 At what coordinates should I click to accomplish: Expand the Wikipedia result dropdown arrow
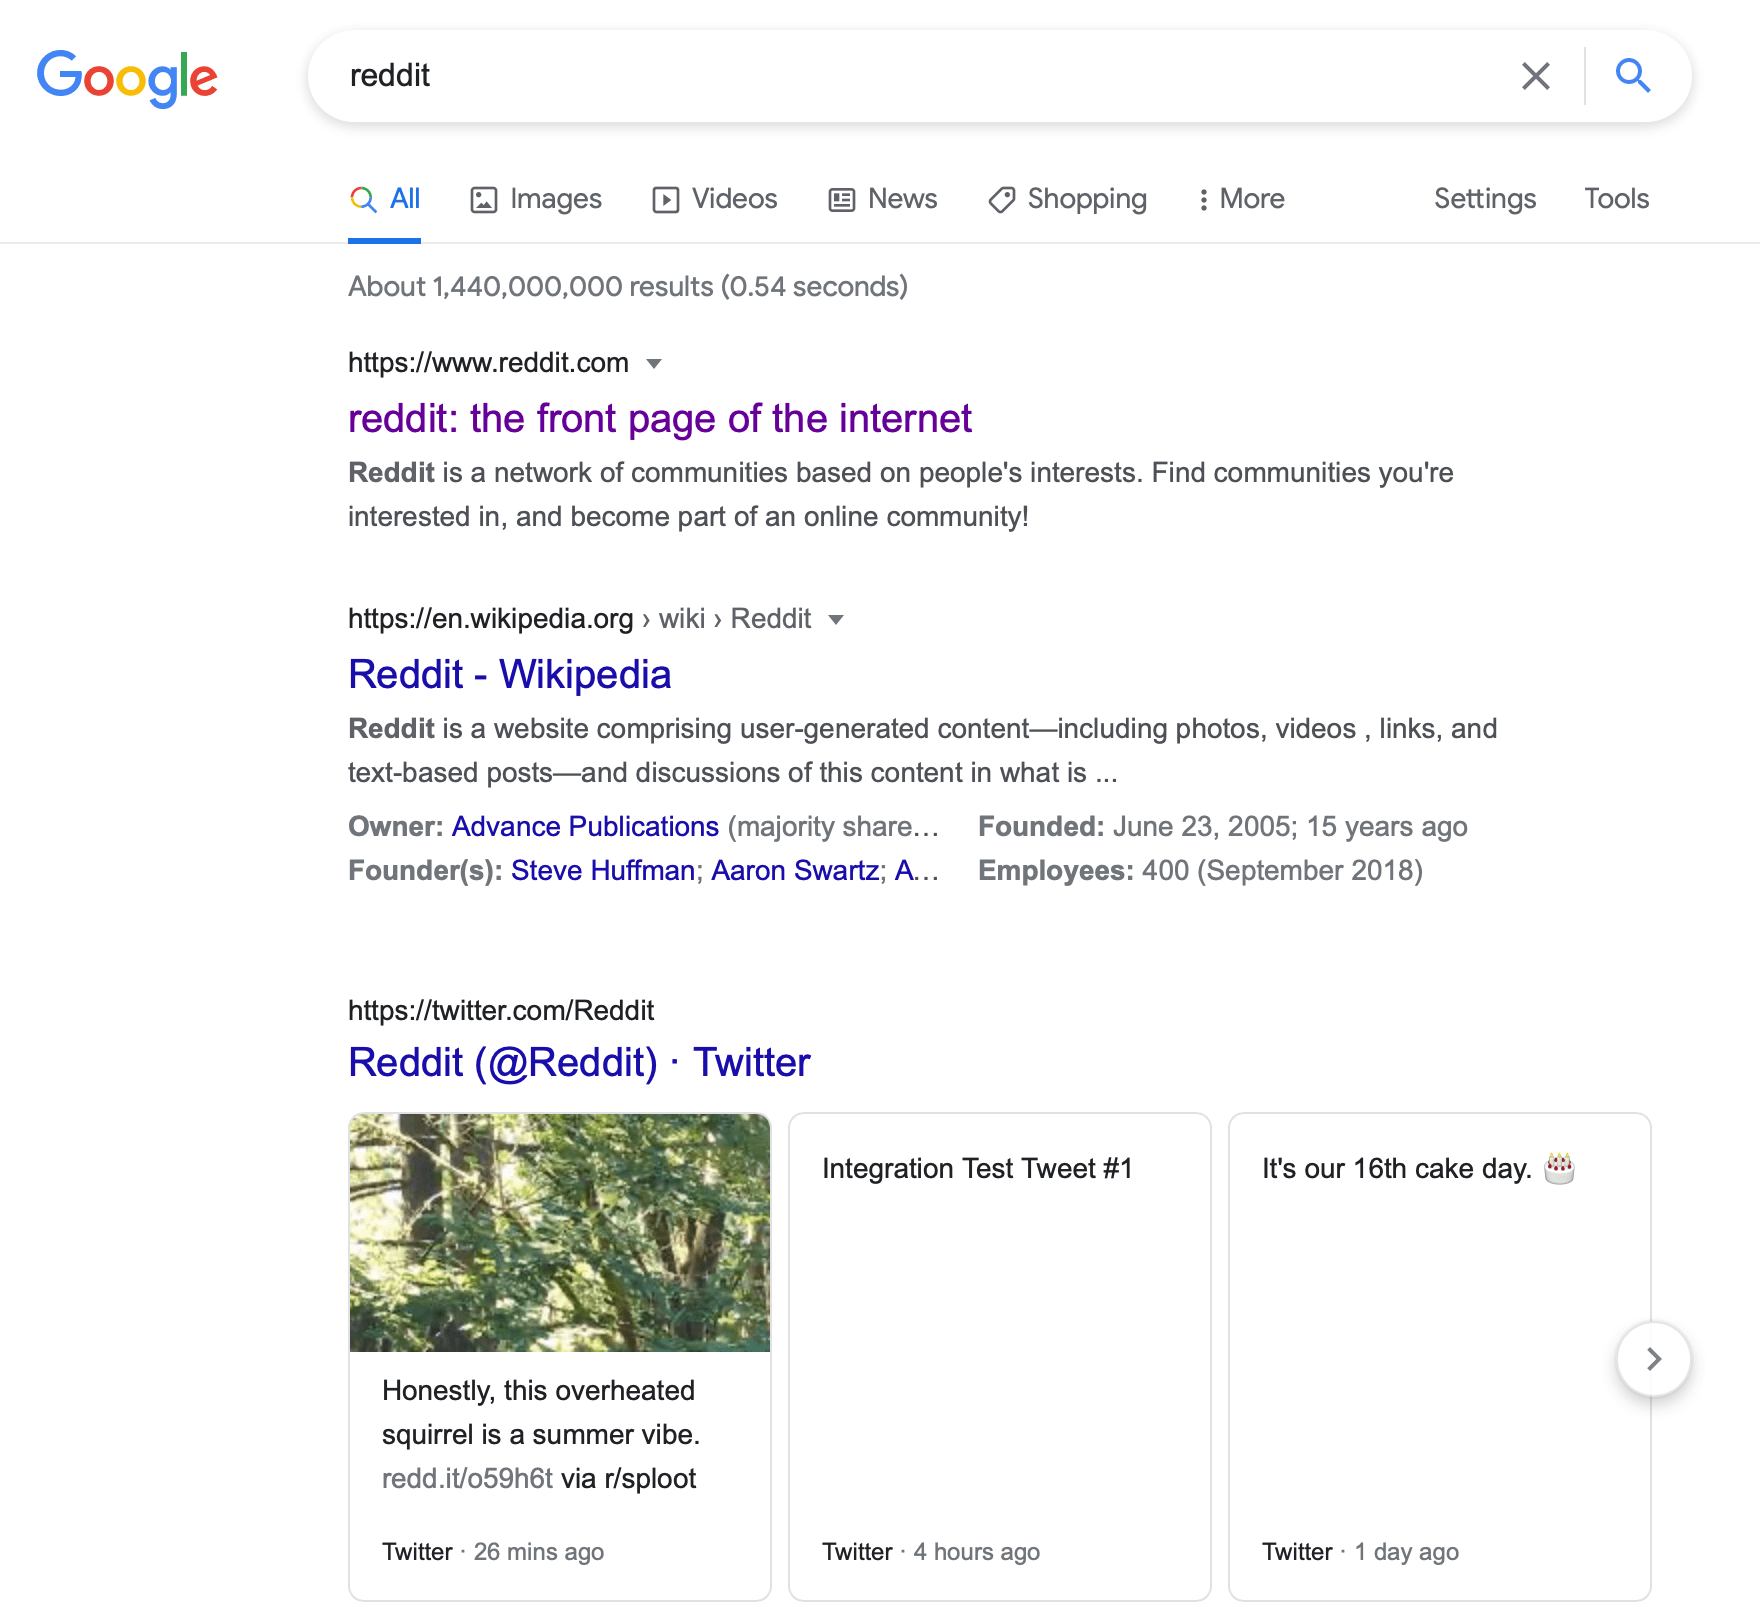[836, 620]
